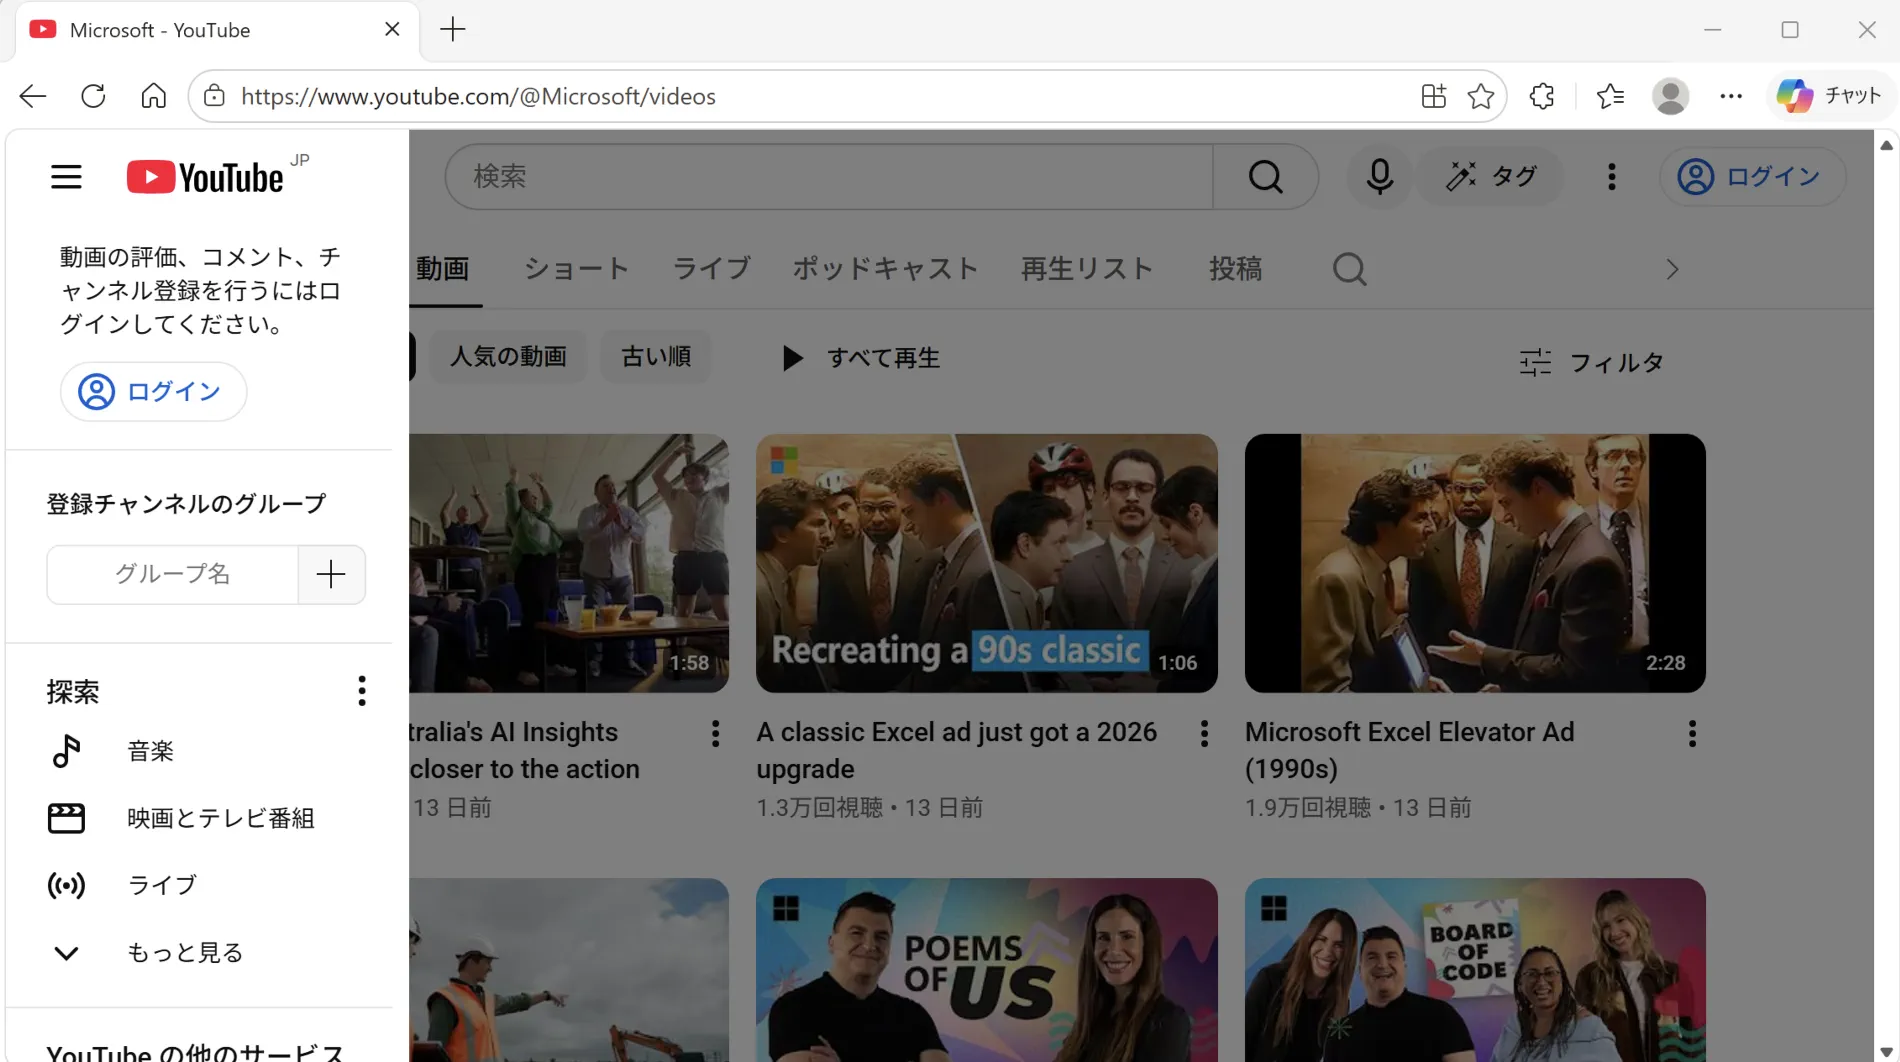Close the Microsoft - YouTube tab

[392, 30]
